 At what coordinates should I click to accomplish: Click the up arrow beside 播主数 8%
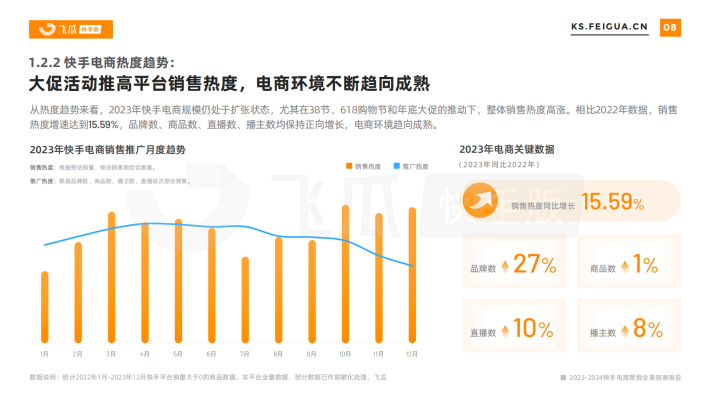tap(625, 331)
